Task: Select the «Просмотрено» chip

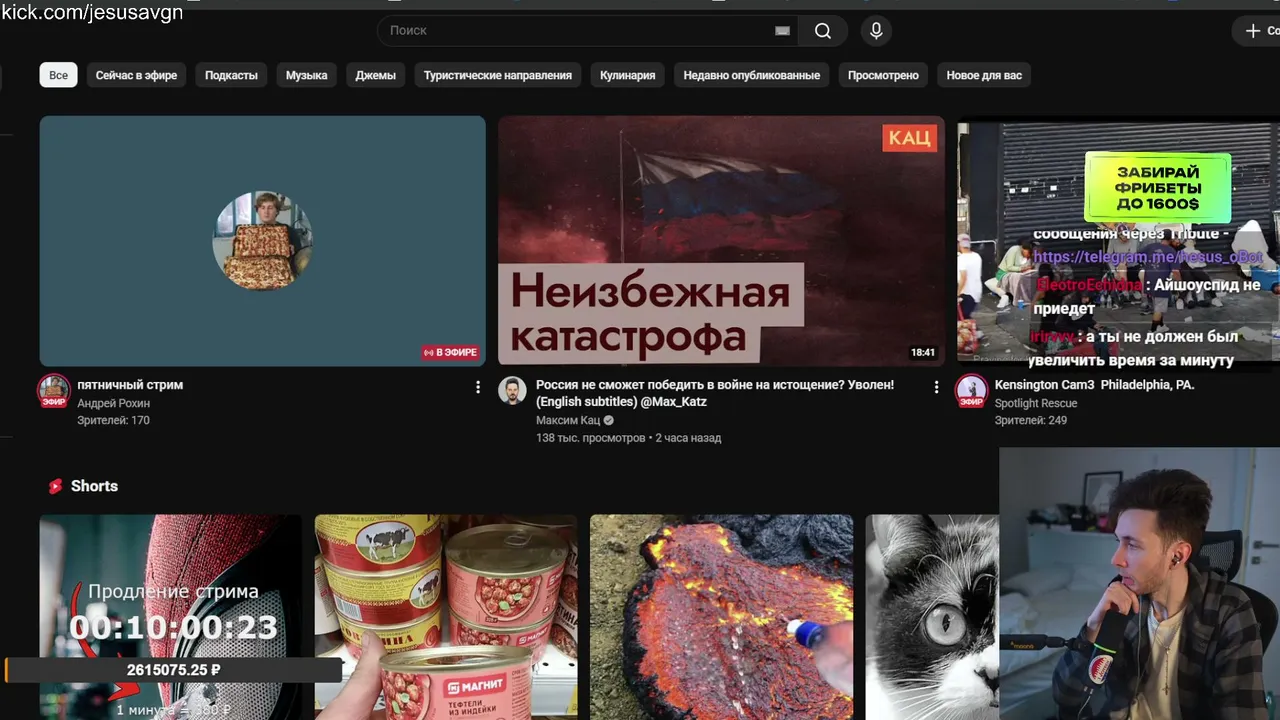Action: pos(883,75)
